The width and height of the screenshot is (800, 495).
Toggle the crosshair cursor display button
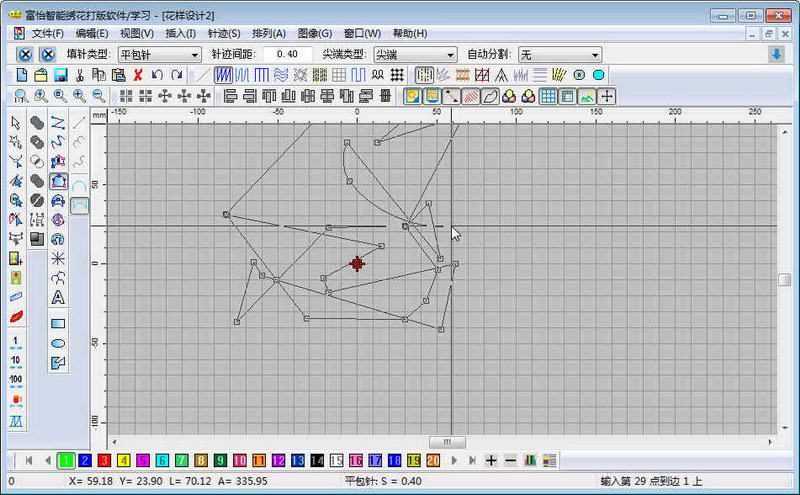(x=606, y=96)
